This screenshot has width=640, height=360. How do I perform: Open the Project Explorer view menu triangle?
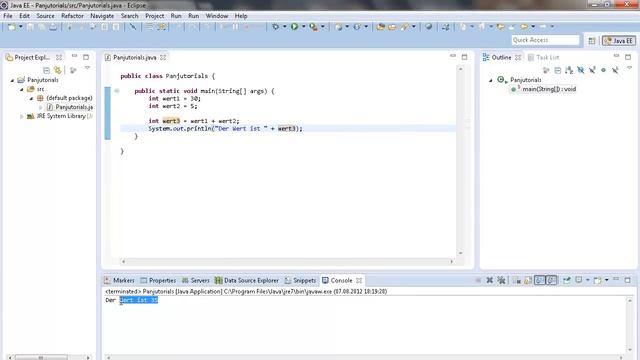tap(87, 69)
